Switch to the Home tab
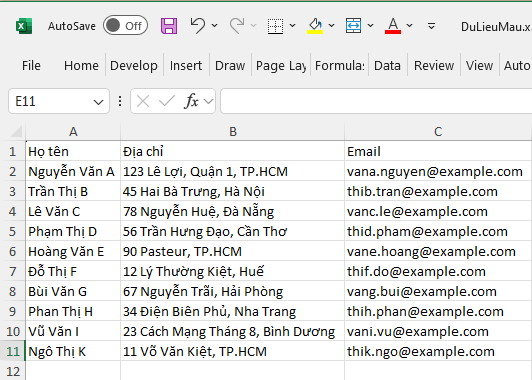 (81, 65)
